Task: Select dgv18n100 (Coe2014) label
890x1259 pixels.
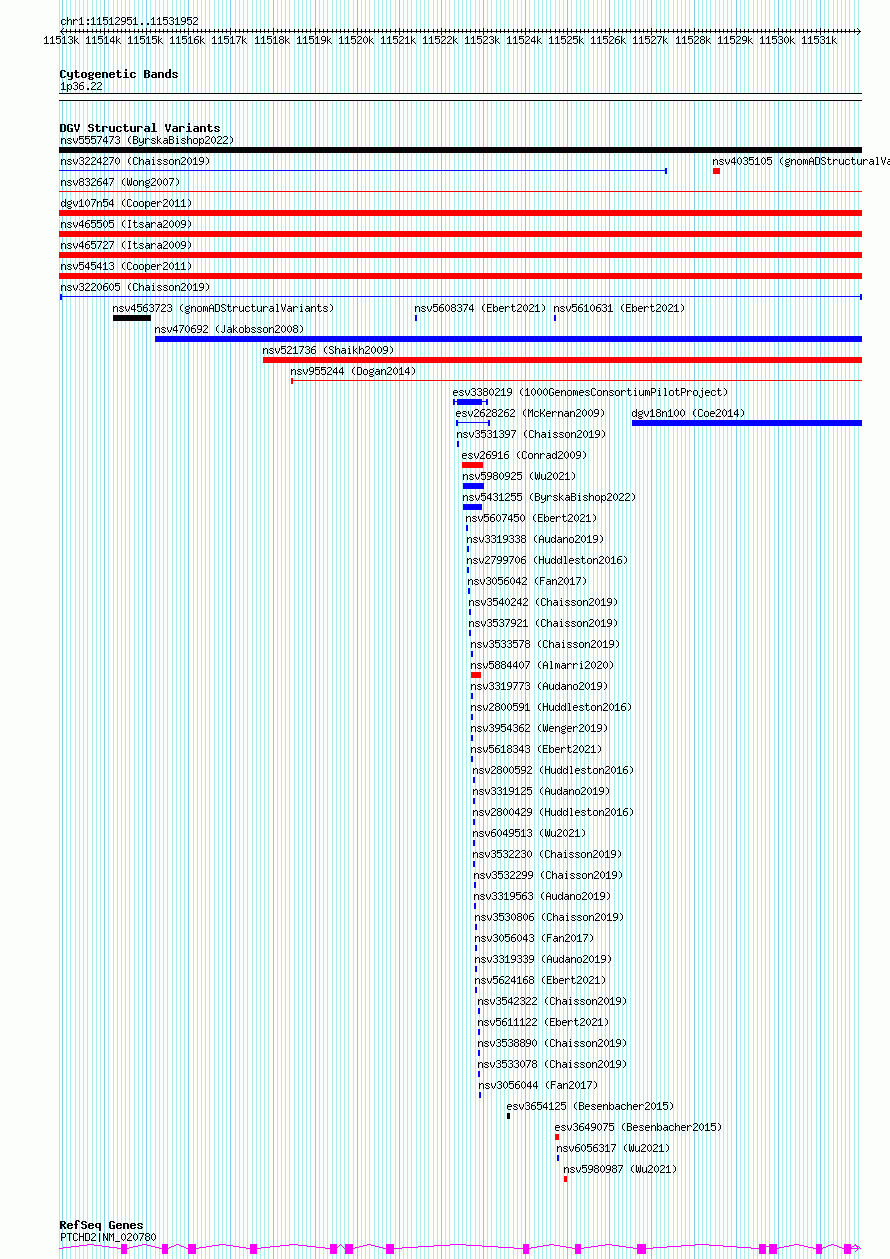Action: [x=688, y=413]
